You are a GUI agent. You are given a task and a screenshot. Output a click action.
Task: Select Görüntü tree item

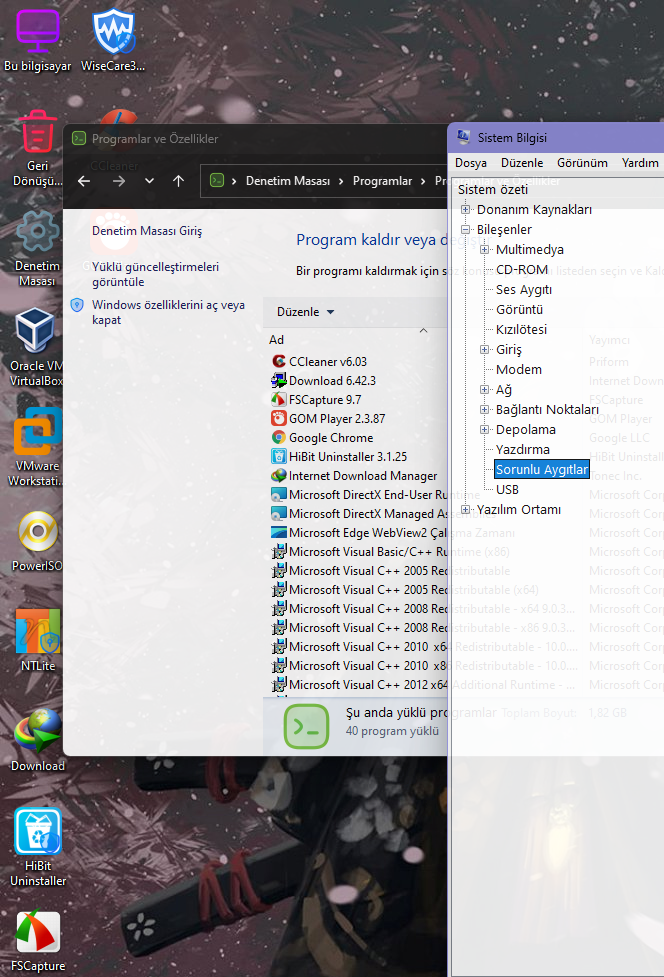click(519, 310)
